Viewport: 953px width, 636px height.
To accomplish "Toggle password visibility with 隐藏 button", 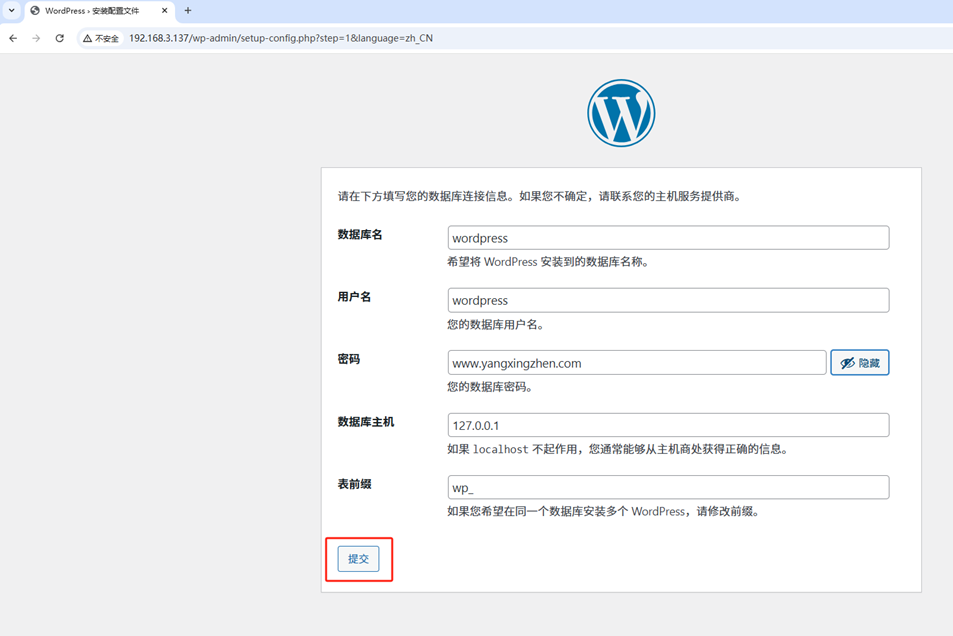I will click(x=859, y=363).
